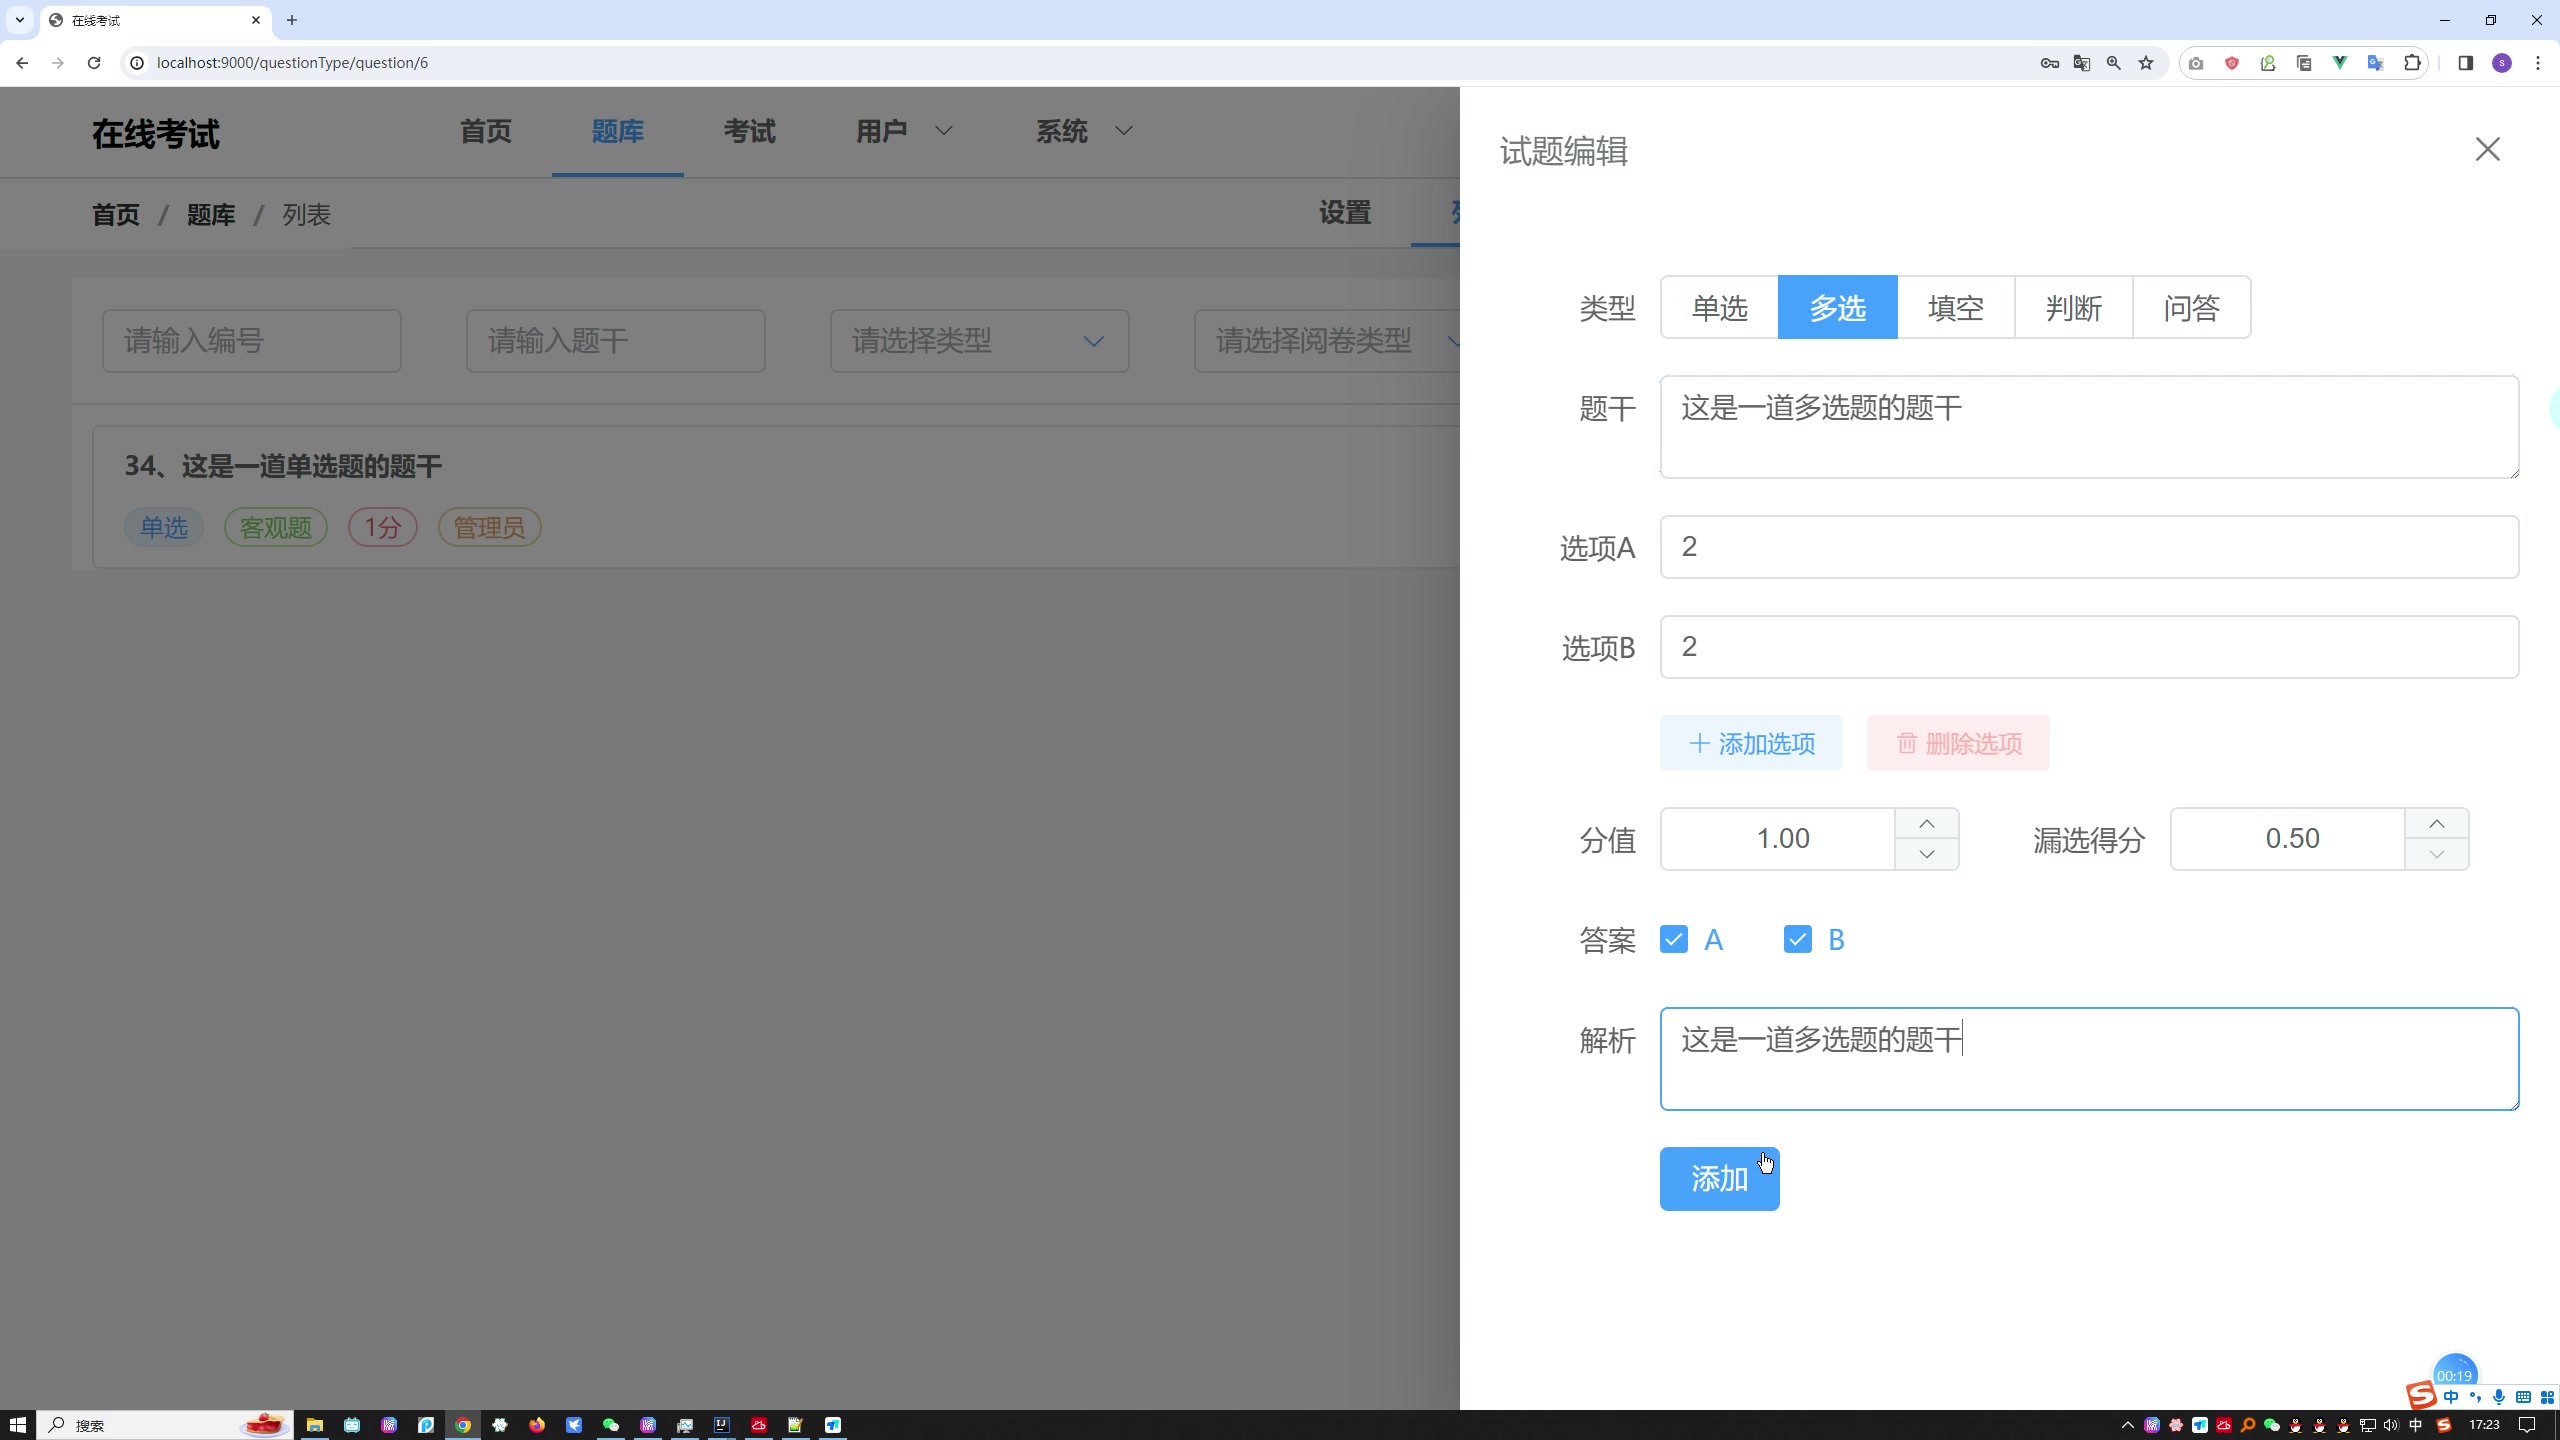Open the 考试 nav tab
The image size is (2560, 1440).
pyautogui.click(x=750, y=131)
